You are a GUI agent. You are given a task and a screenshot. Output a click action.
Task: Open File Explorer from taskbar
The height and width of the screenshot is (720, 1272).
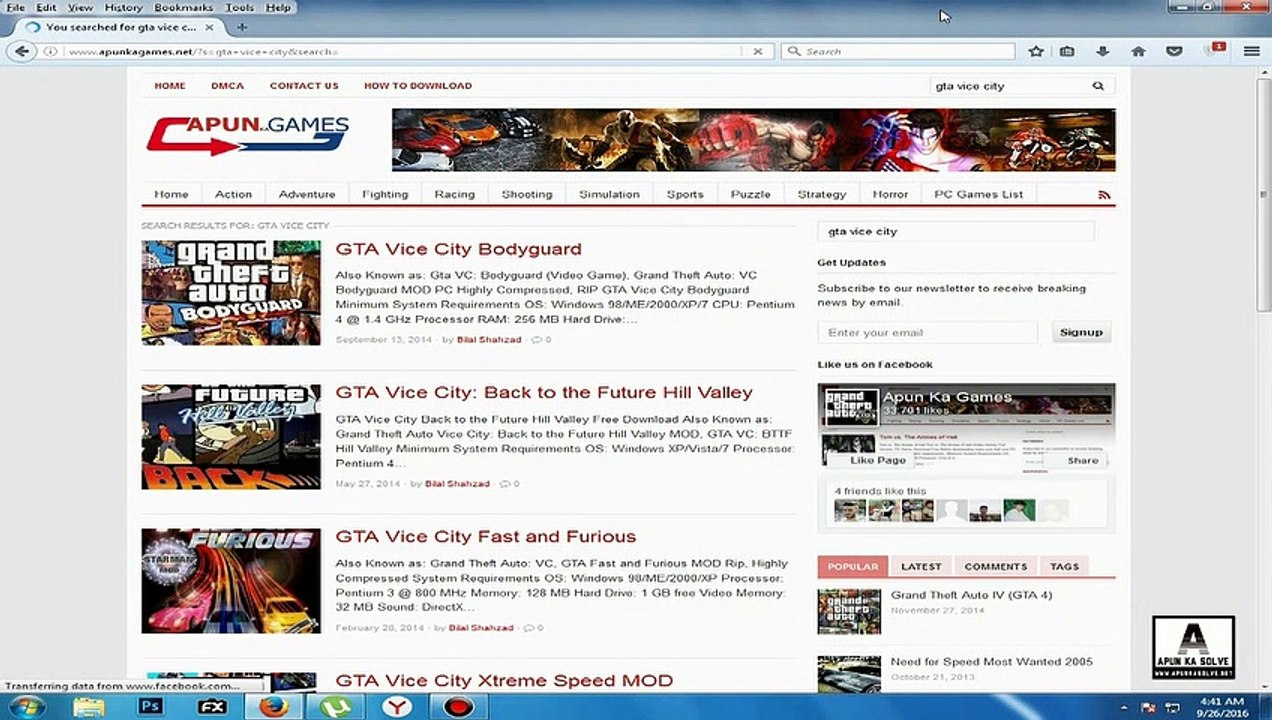89,706
